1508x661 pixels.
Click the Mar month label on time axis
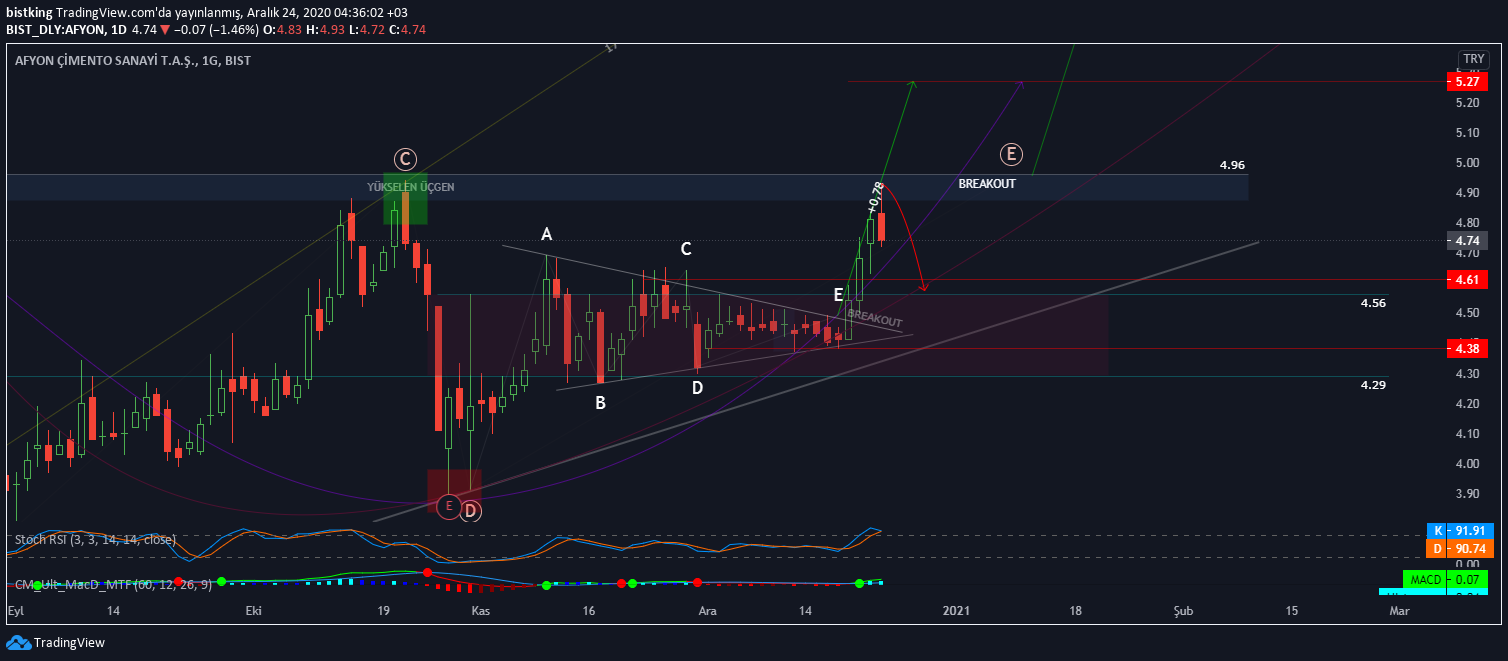click(1399, 610)
